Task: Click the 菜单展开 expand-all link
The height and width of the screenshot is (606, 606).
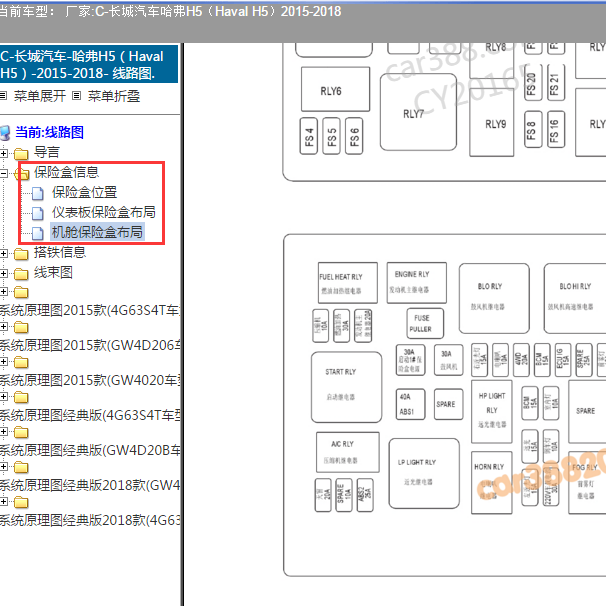Action: [x=40, y=96]
